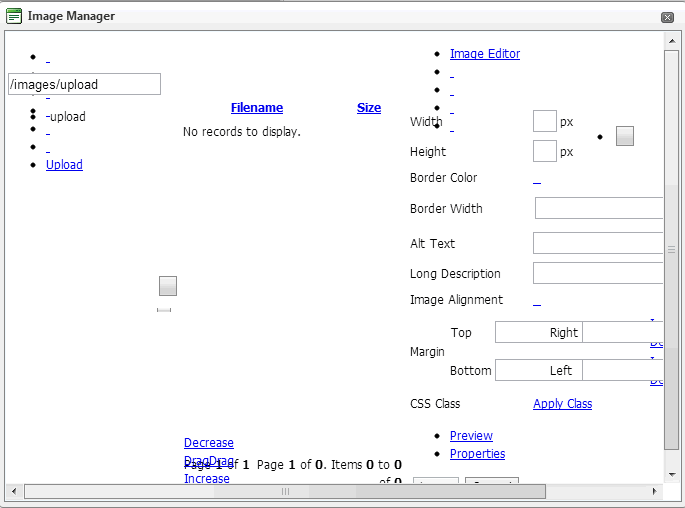The width and height of the screenshot is (685, 508).
Task: Click the Height input box
Action: (544, 152)
